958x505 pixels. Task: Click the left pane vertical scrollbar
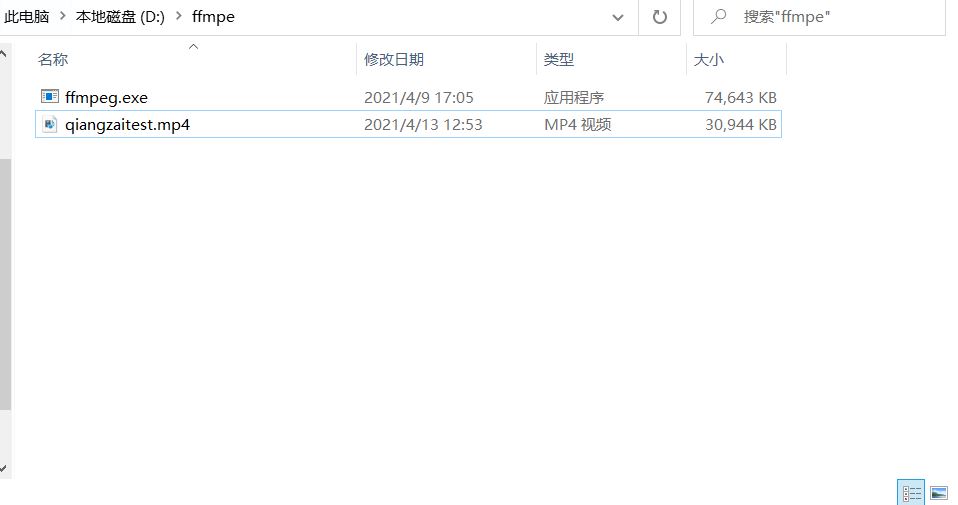tap(4, 280)
